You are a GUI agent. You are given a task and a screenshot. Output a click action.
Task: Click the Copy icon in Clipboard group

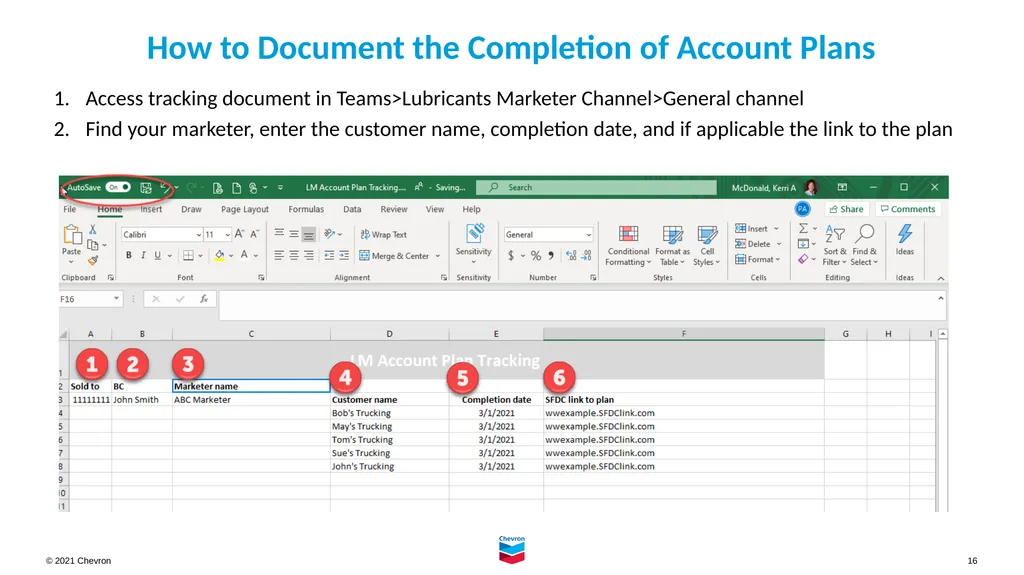93,245
